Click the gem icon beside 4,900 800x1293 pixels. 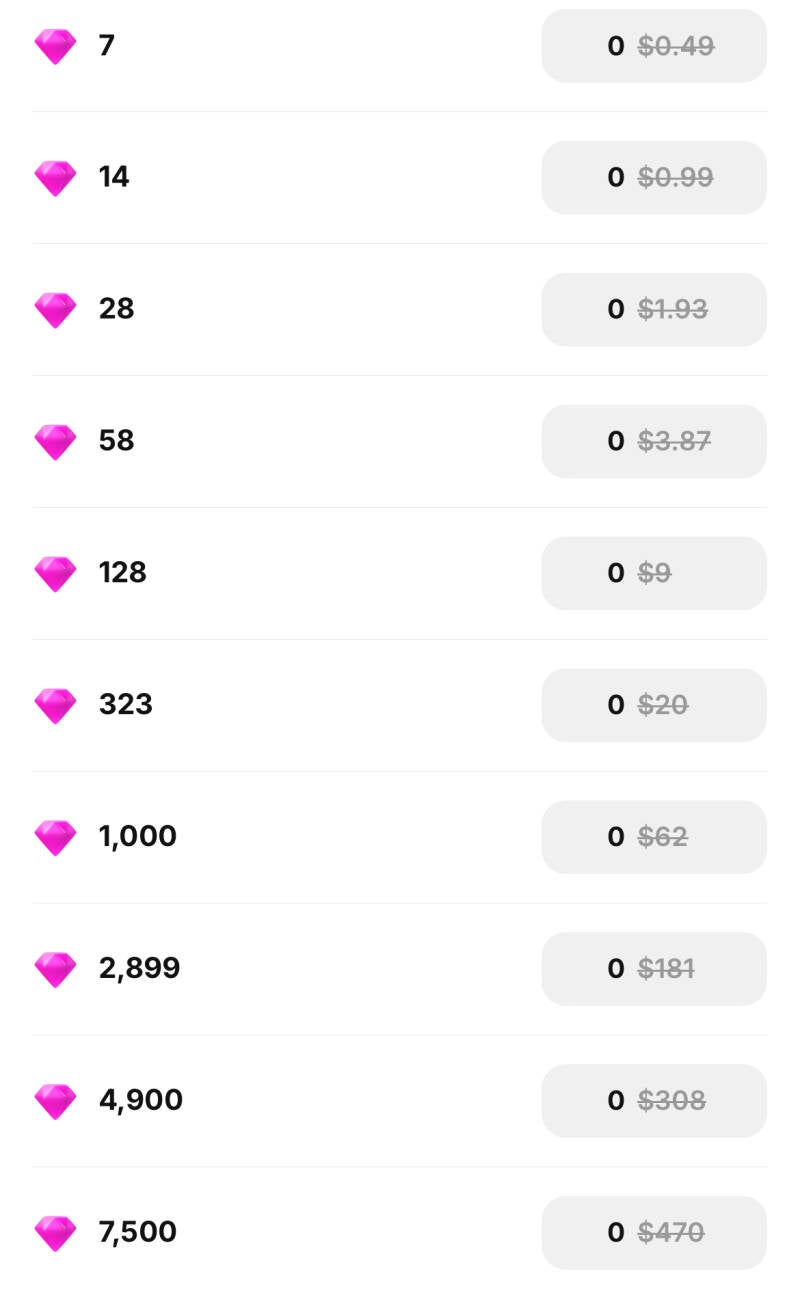[x=55, y=1102]
